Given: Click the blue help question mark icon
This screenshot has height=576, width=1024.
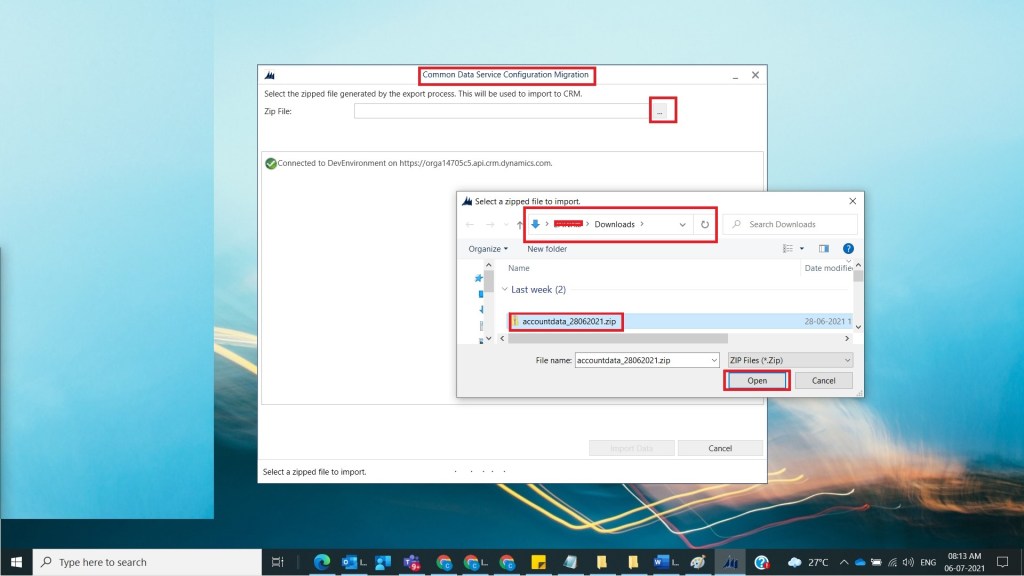Looking at the screenshot, I should (848, 248).
